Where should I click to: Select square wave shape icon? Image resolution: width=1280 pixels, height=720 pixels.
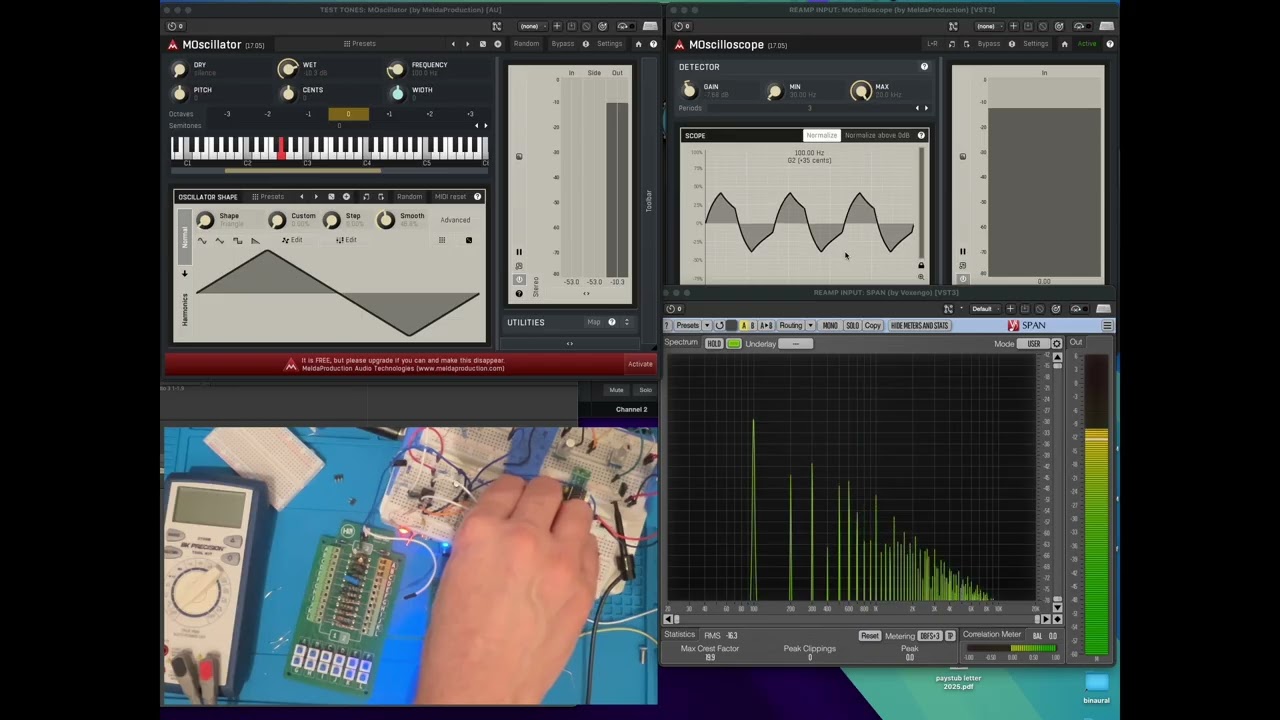coord(237,240)
